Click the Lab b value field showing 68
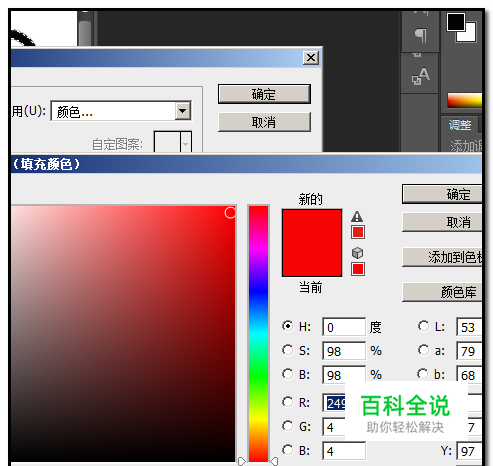 (469, 375)
